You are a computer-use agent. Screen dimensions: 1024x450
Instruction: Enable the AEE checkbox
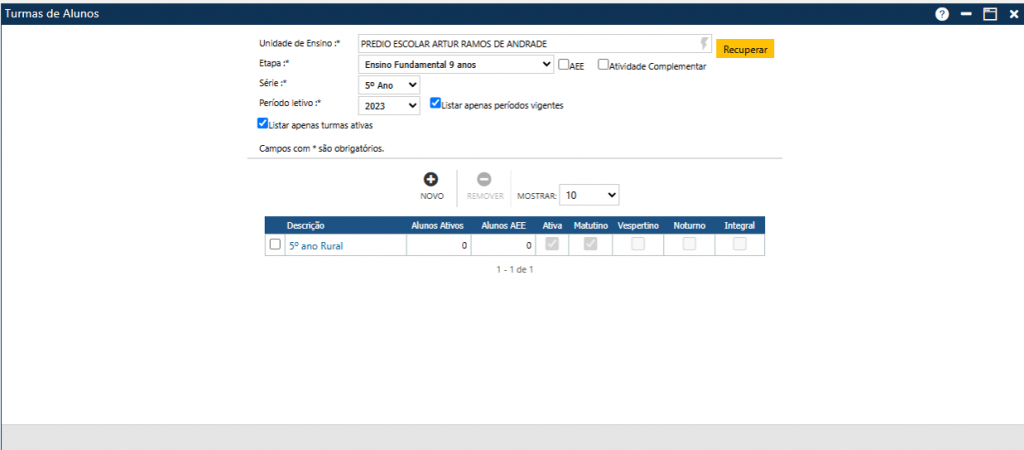pyautogui.click(x=564, y=65)
